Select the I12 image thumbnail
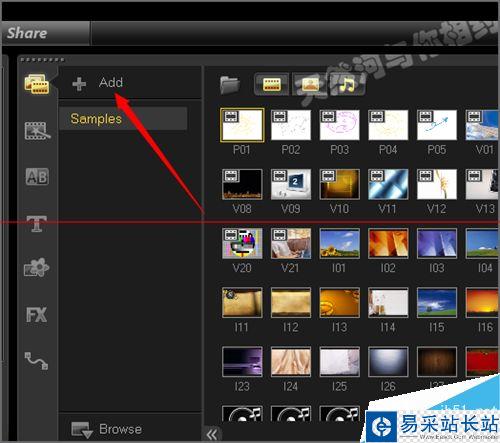The height and width of the screenshot is (443, 500). pyautogui.click(x=291, y=303)
